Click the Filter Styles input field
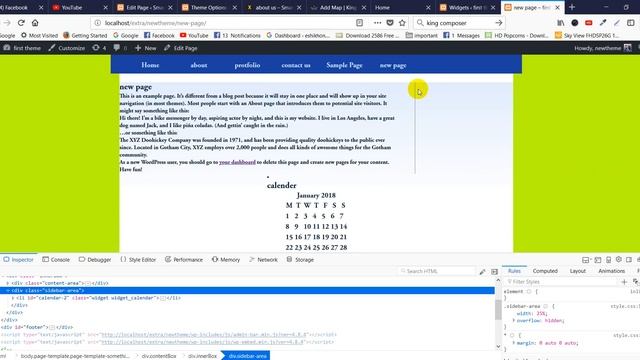 pos(561,282)
